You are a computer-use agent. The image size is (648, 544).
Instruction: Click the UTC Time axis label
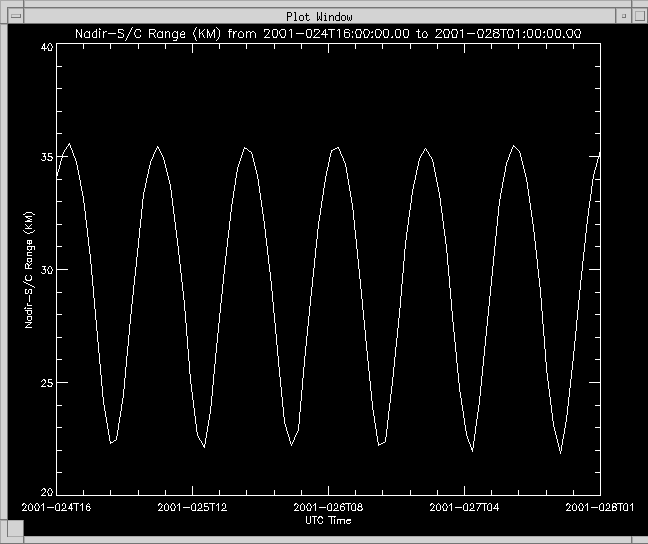pos(328,520)
